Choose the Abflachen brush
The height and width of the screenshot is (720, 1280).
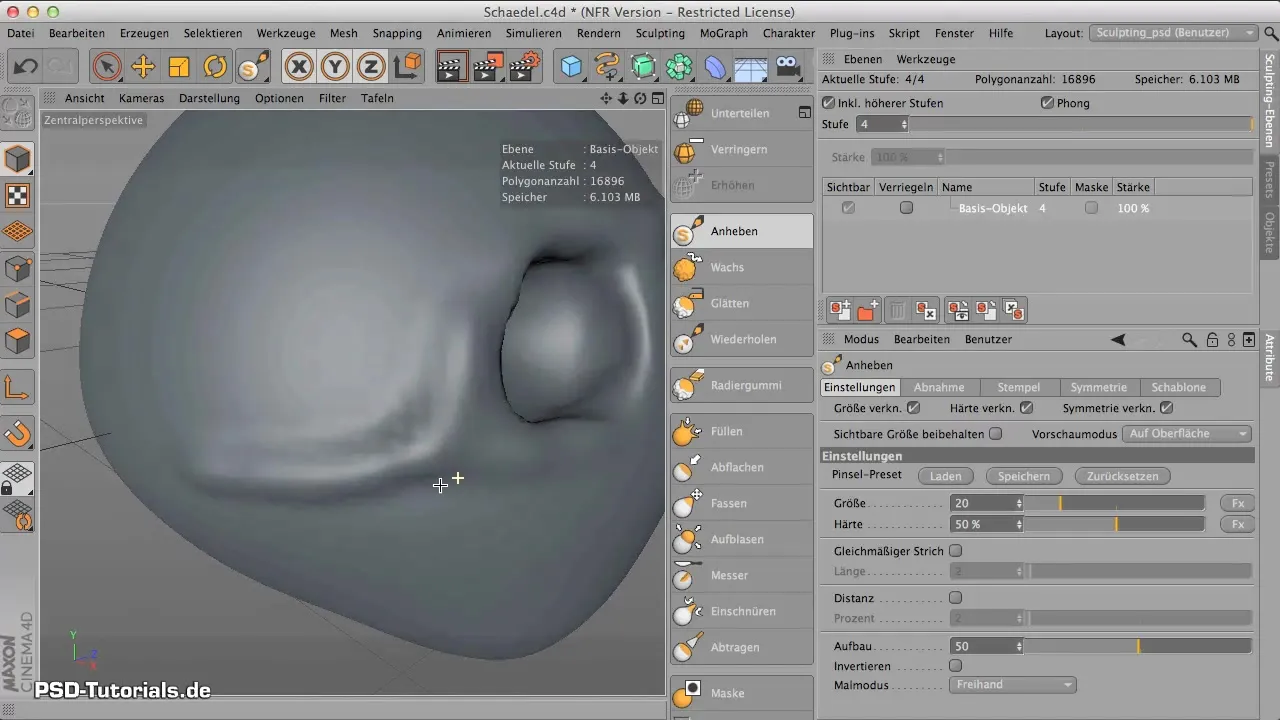(742, 467)
